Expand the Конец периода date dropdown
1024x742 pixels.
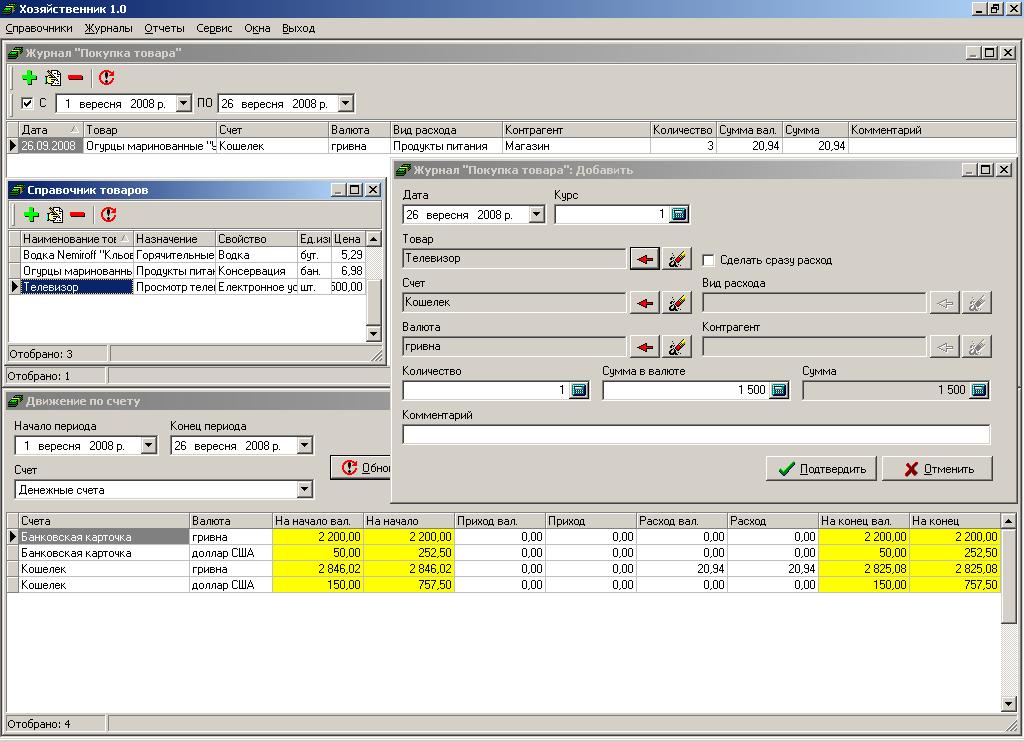pyautogui.click(x=305, y=446)
